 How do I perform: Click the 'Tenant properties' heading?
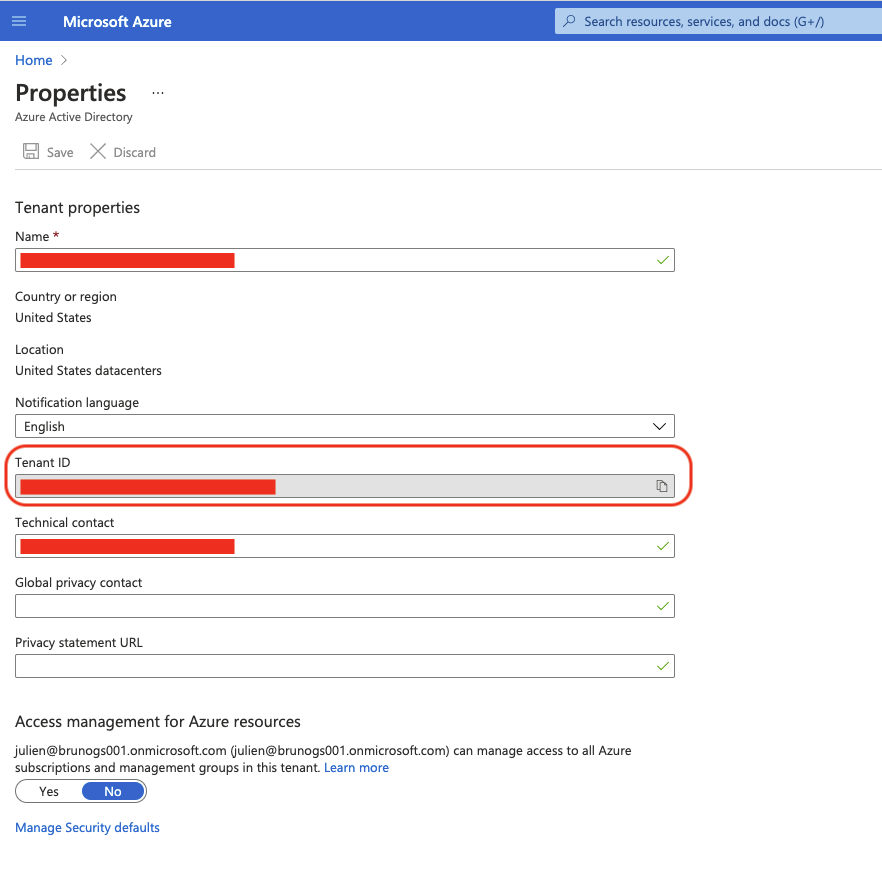[77, 207]
